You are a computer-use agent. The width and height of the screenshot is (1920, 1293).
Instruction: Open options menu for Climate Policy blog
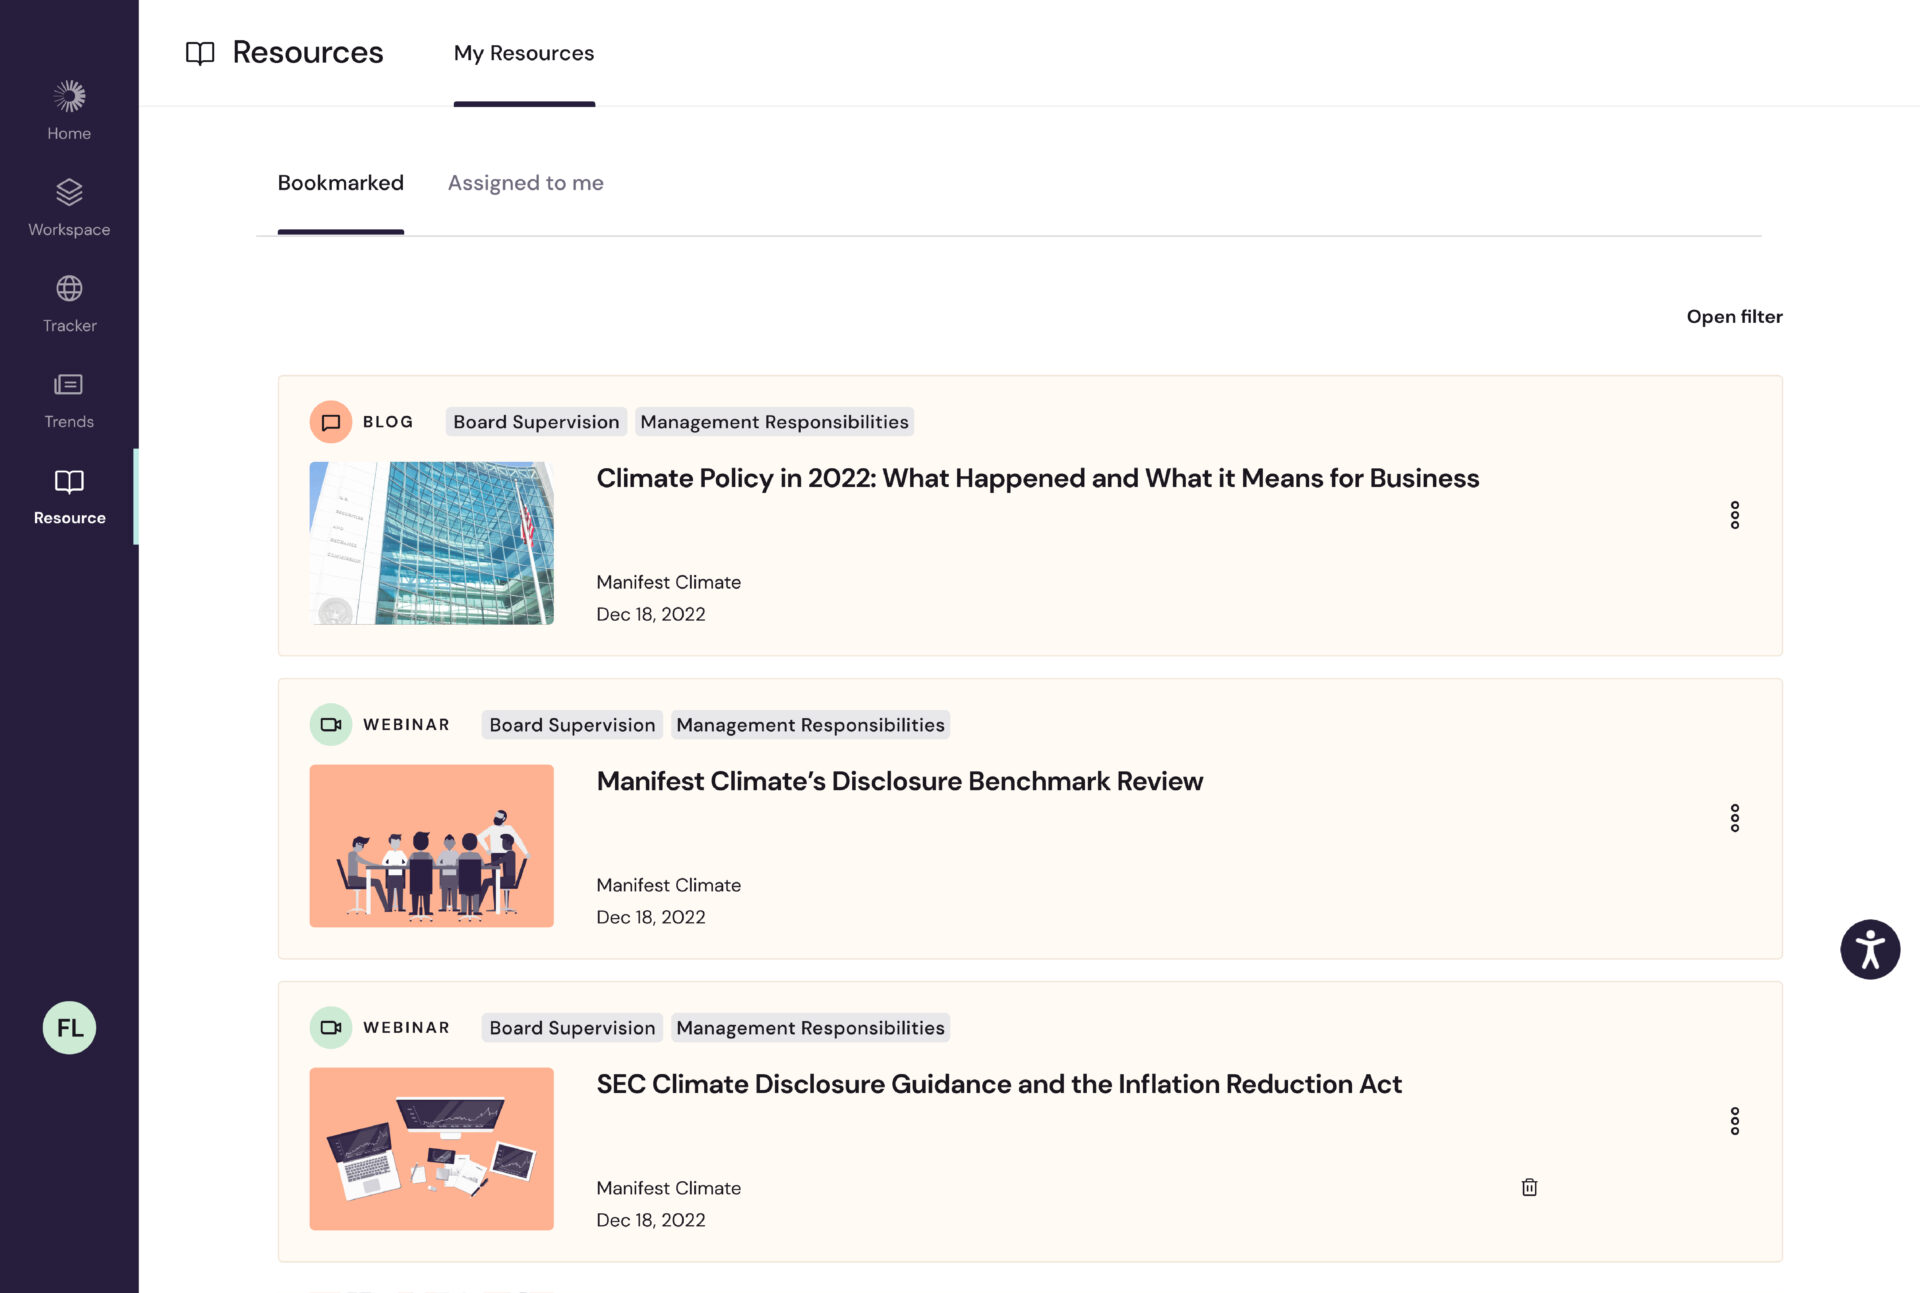click(x=1734, y=515)
